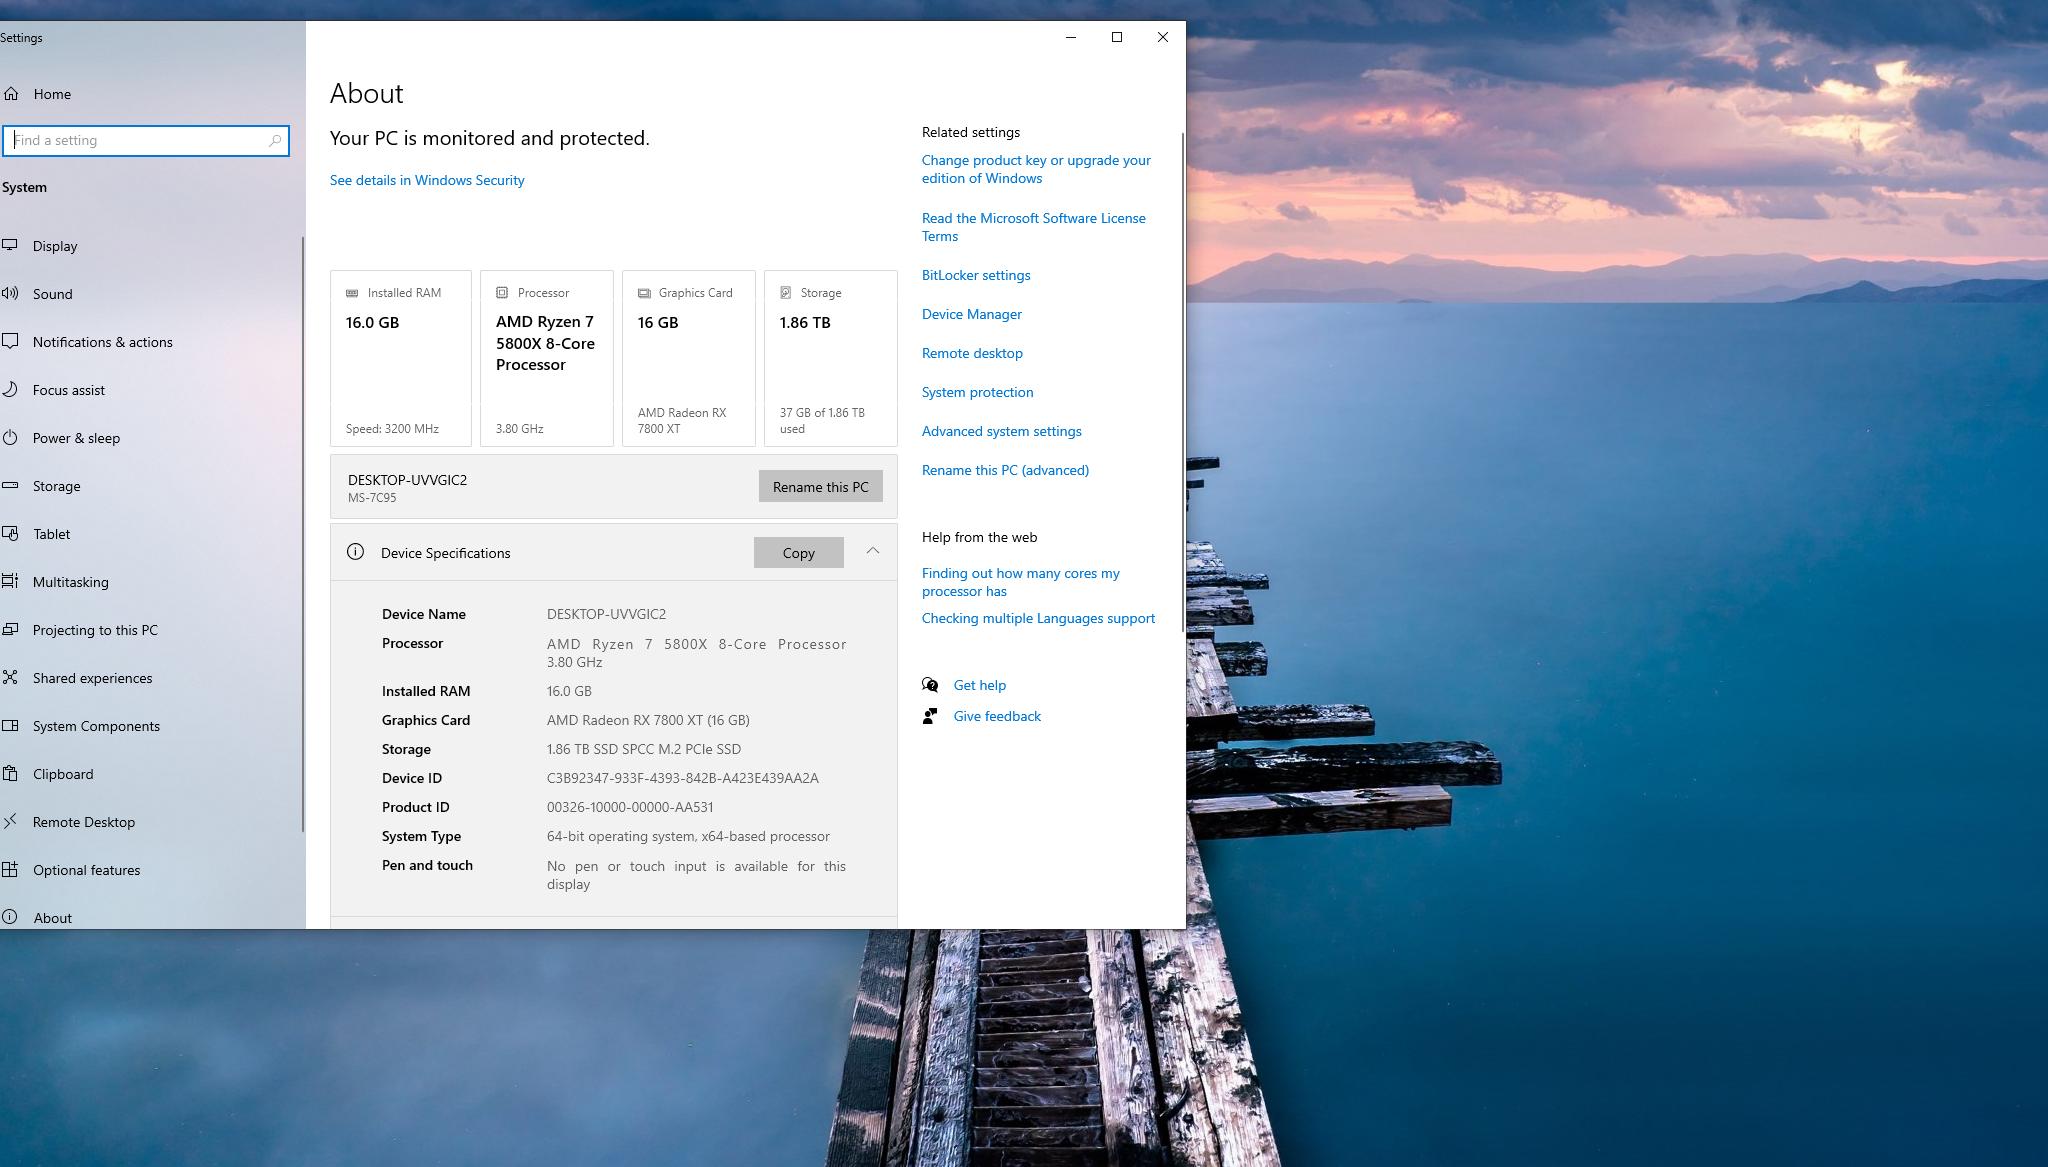This screenshot has width=2048, height=1167.
Task: Click the Get help chat icon
Action: (x=930, y=685)
